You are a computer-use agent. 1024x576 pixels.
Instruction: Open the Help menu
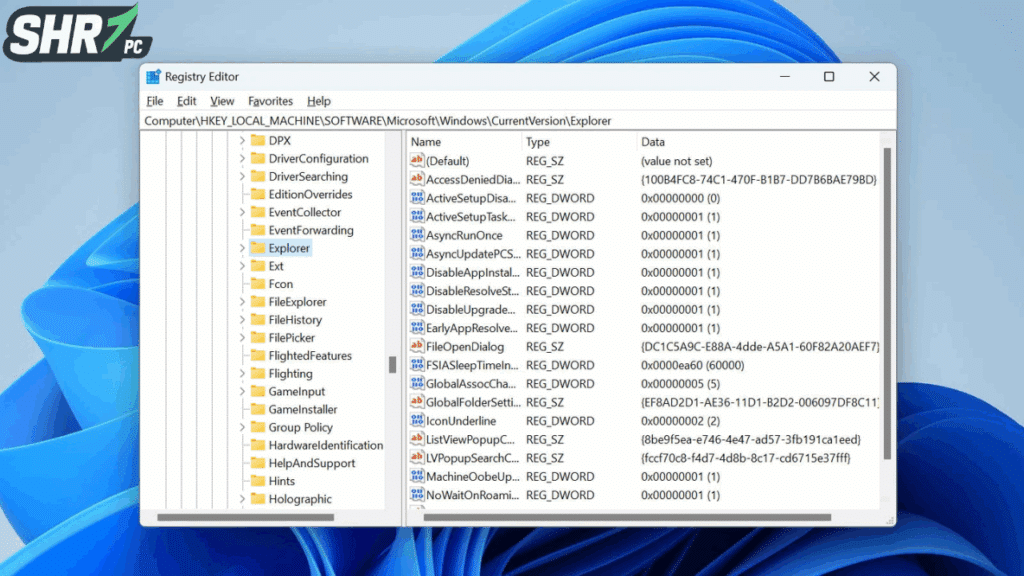click(x=319, y=101)
